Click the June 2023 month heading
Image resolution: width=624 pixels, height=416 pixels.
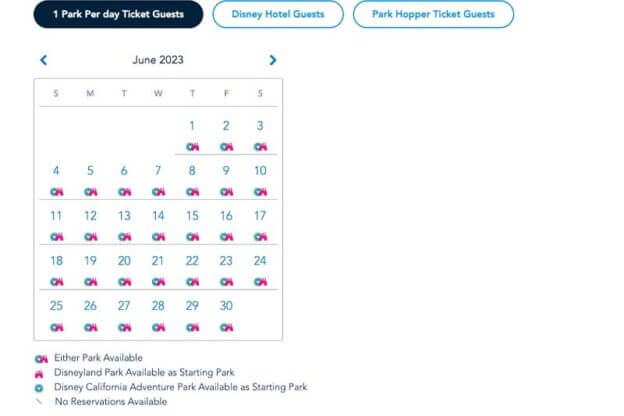[x=158, y=60]
